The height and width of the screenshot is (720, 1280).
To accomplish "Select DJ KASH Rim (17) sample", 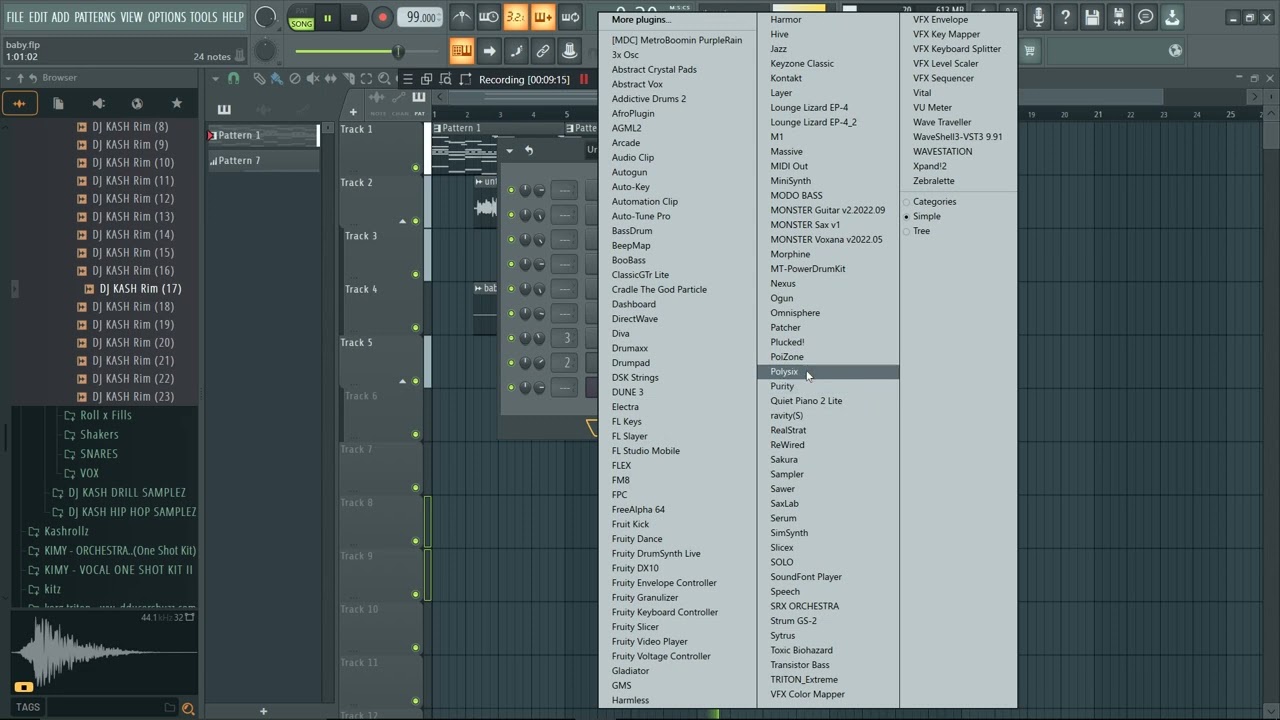I will pos(140,289).
